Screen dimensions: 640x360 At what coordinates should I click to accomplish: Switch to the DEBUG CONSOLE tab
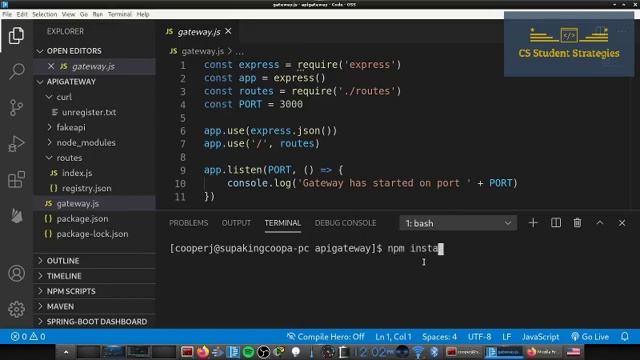coord(345,223)
